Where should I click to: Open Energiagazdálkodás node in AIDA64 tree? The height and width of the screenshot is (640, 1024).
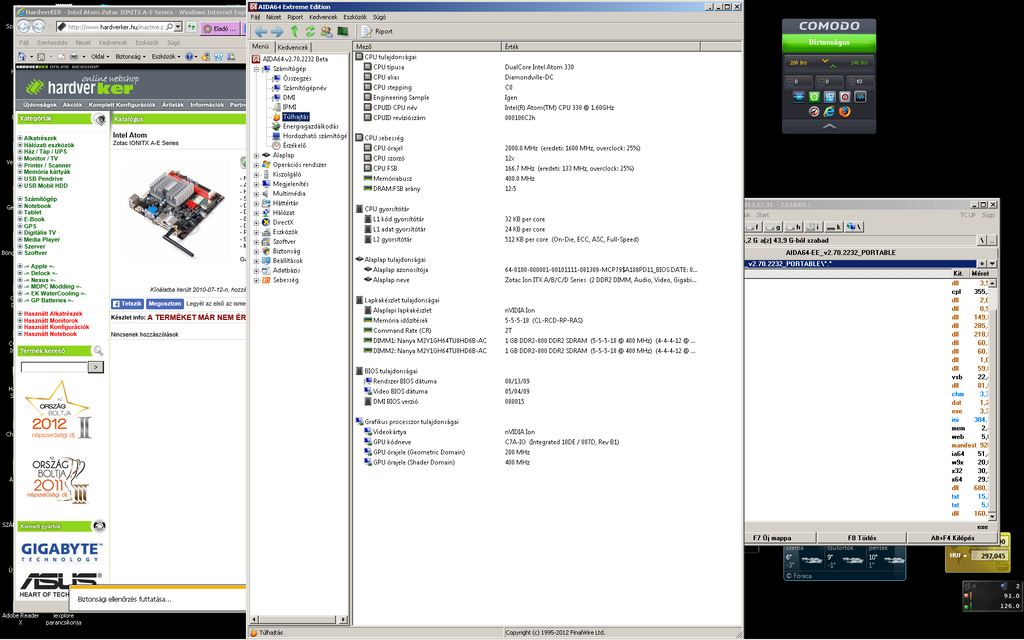click(x=310, y=126)
